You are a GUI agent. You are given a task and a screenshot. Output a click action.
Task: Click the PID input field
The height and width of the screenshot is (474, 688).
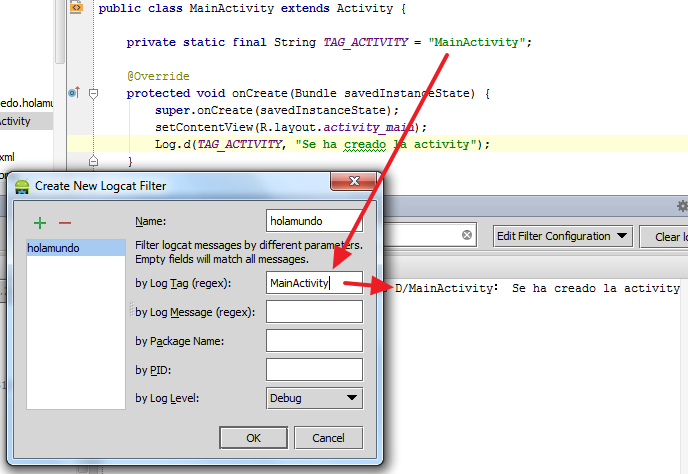[x=314, y=370]
